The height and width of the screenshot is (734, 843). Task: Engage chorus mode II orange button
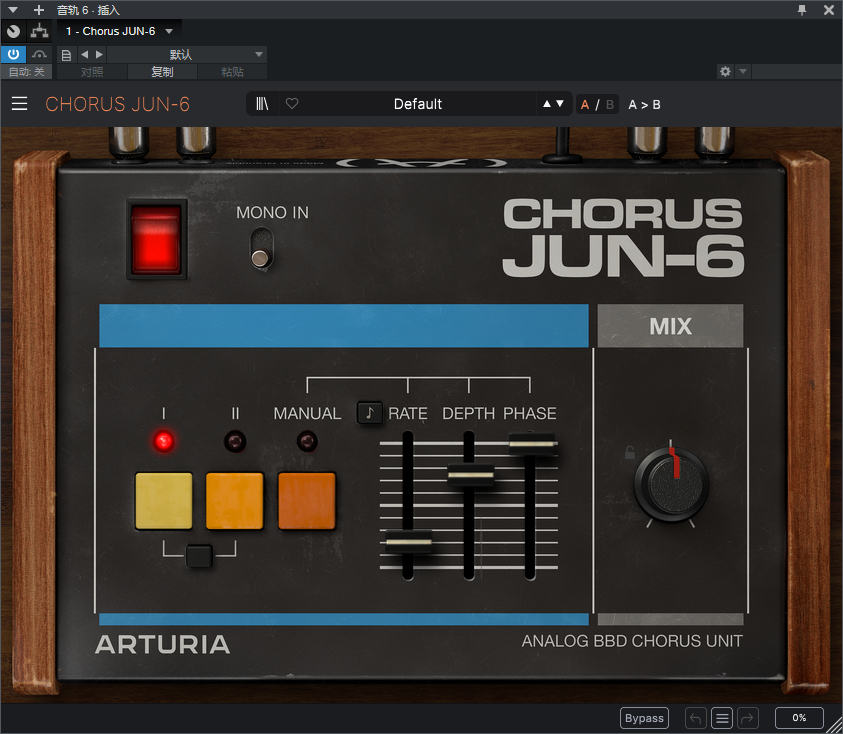coord(235,501)
